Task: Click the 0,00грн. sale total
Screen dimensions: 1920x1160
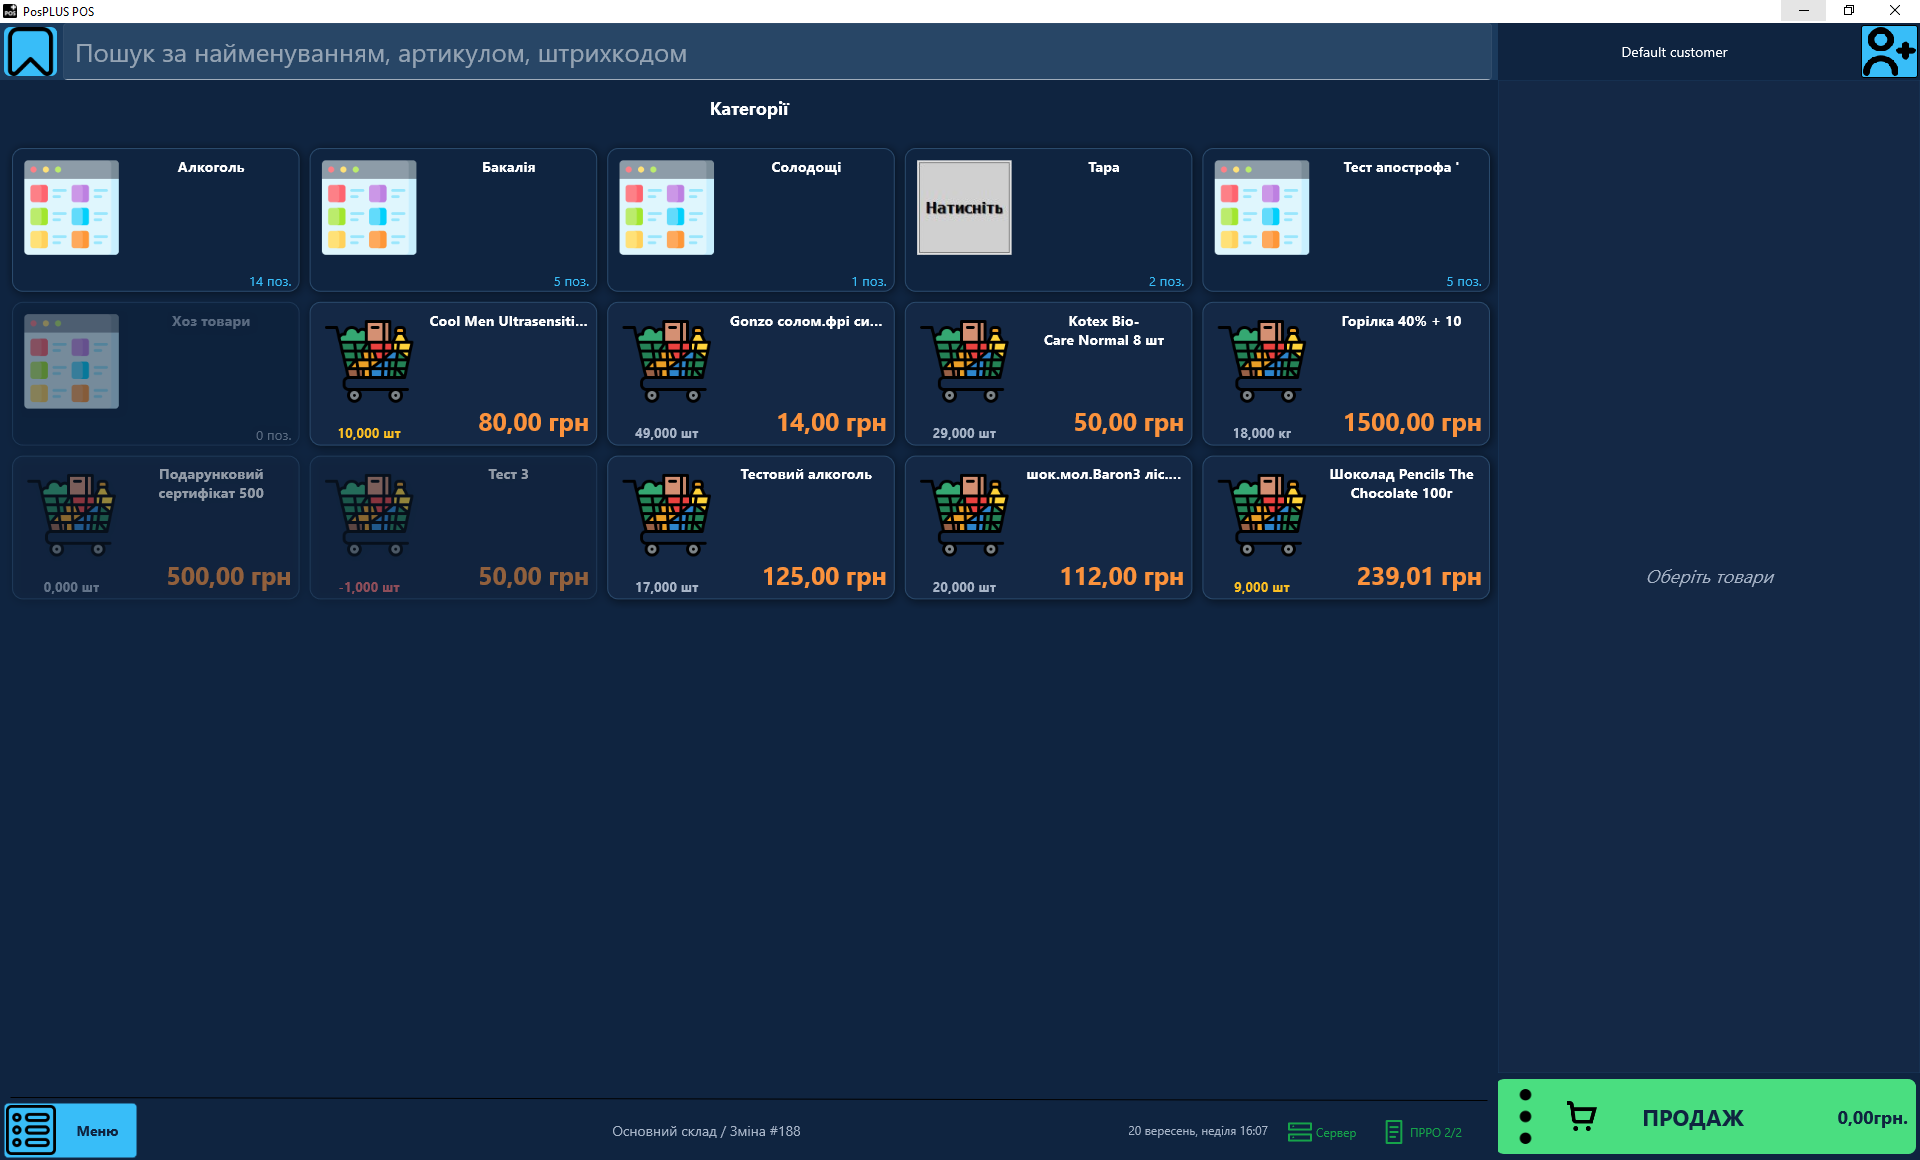Action: pyautogui.click(x=1872, y=1118)
